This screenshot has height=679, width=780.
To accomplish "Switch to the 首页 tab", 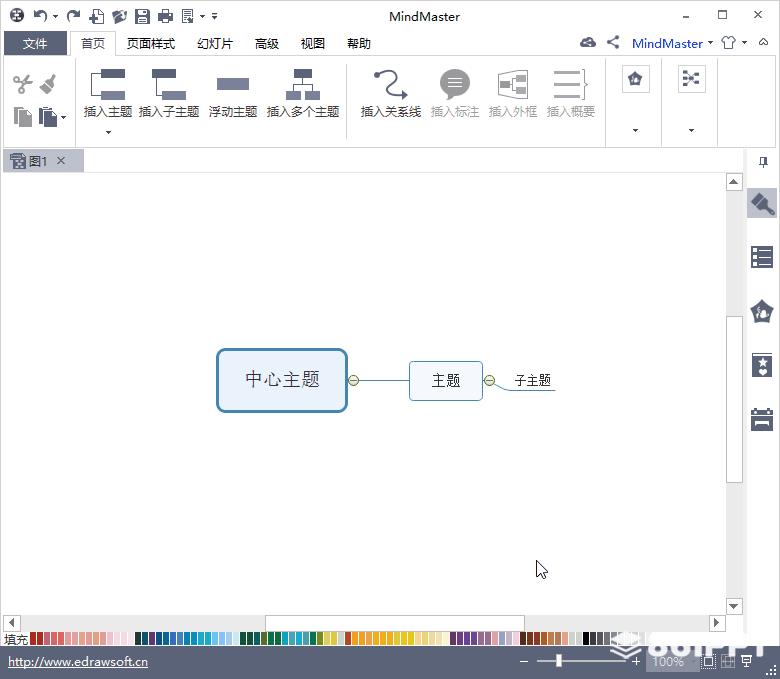I will tap(93, 43).
